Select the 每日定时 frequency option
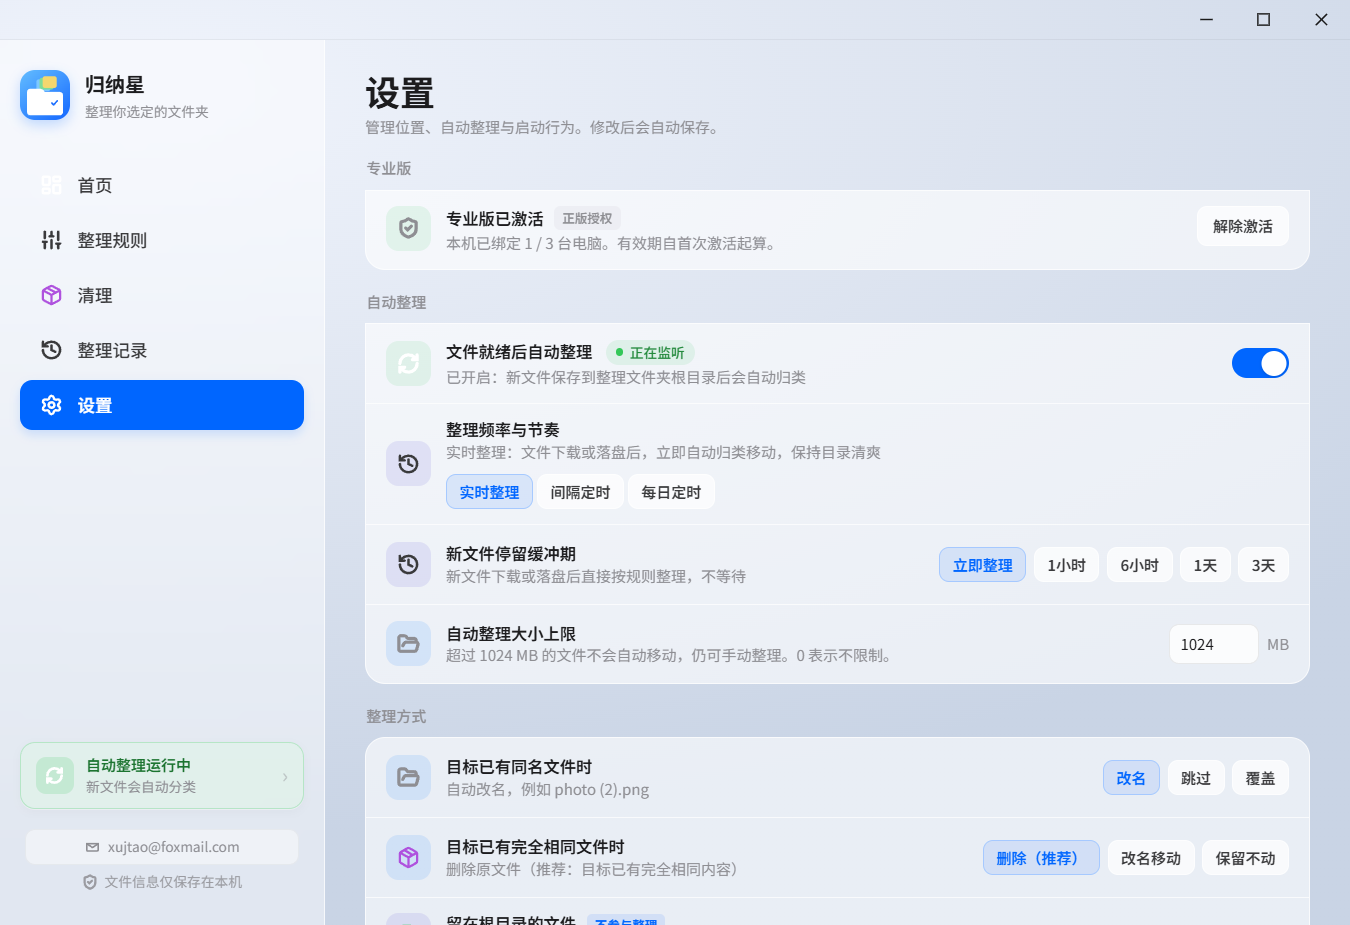The image size is (1350, 925). [671, 492]
